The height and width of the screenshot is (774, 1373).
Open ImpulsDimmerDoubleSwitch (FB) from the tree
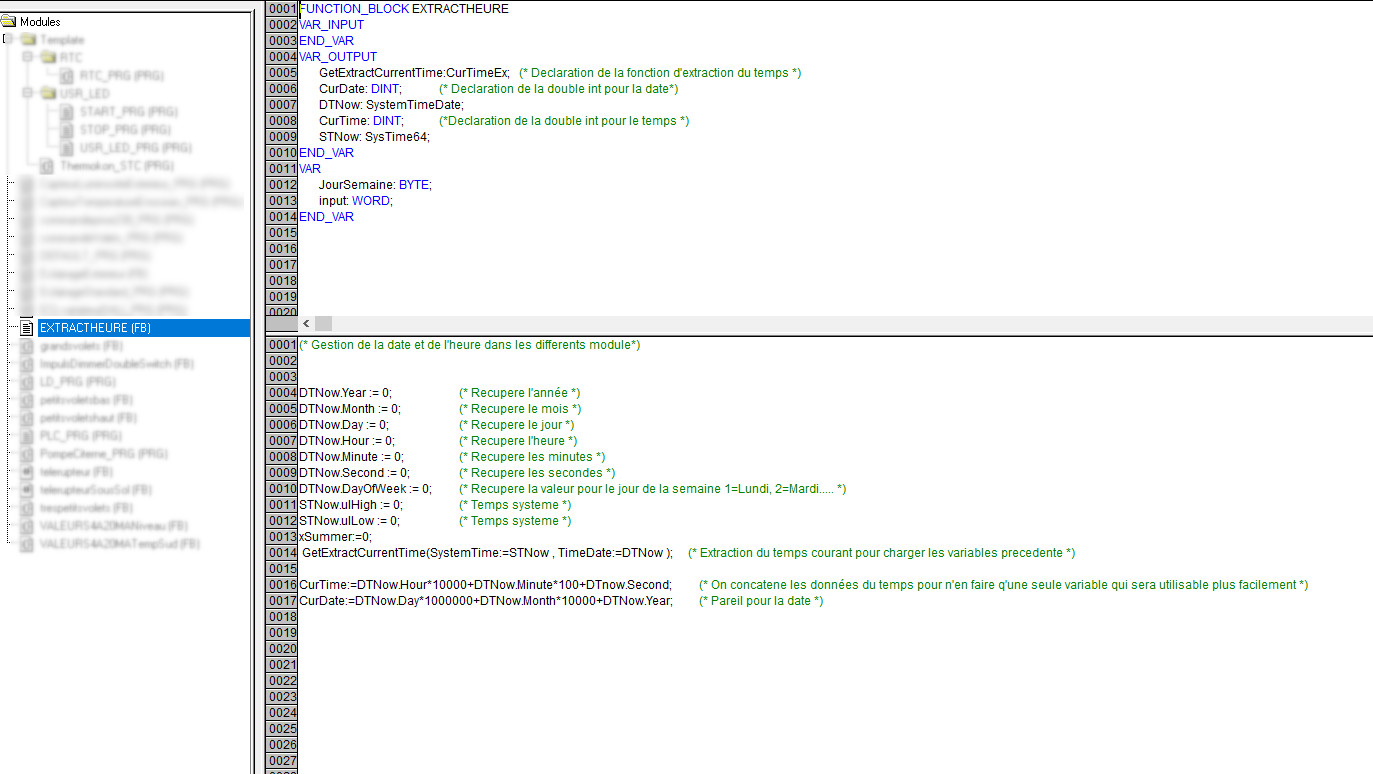(x=116, y=363)
